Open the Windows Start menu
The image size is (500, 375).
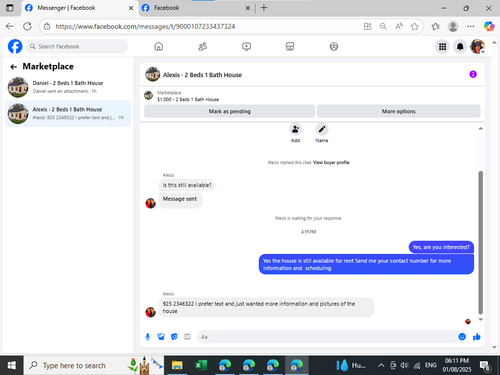tap(11, 365)
